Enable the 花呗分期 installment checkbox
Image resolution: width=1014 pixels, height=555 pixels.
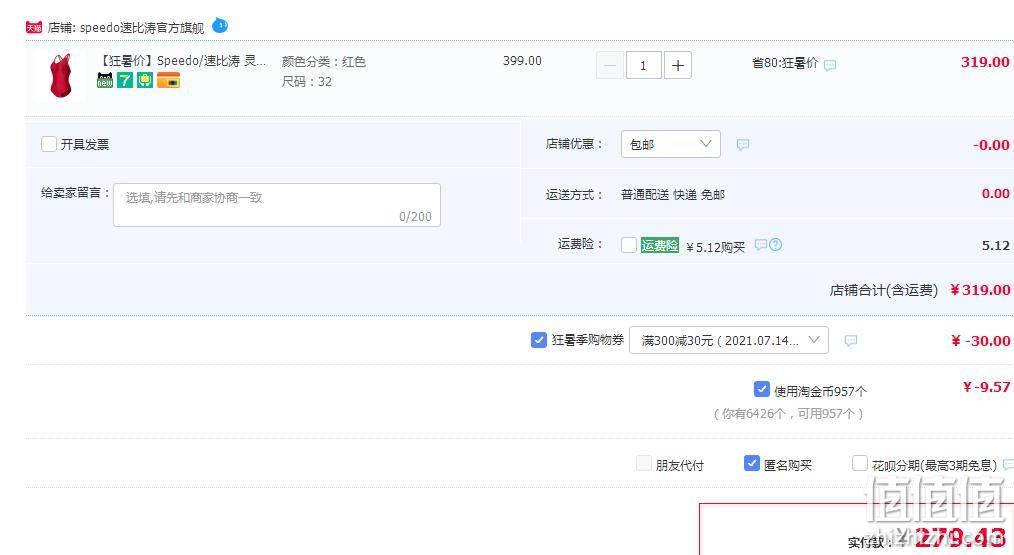coord(859,463)
